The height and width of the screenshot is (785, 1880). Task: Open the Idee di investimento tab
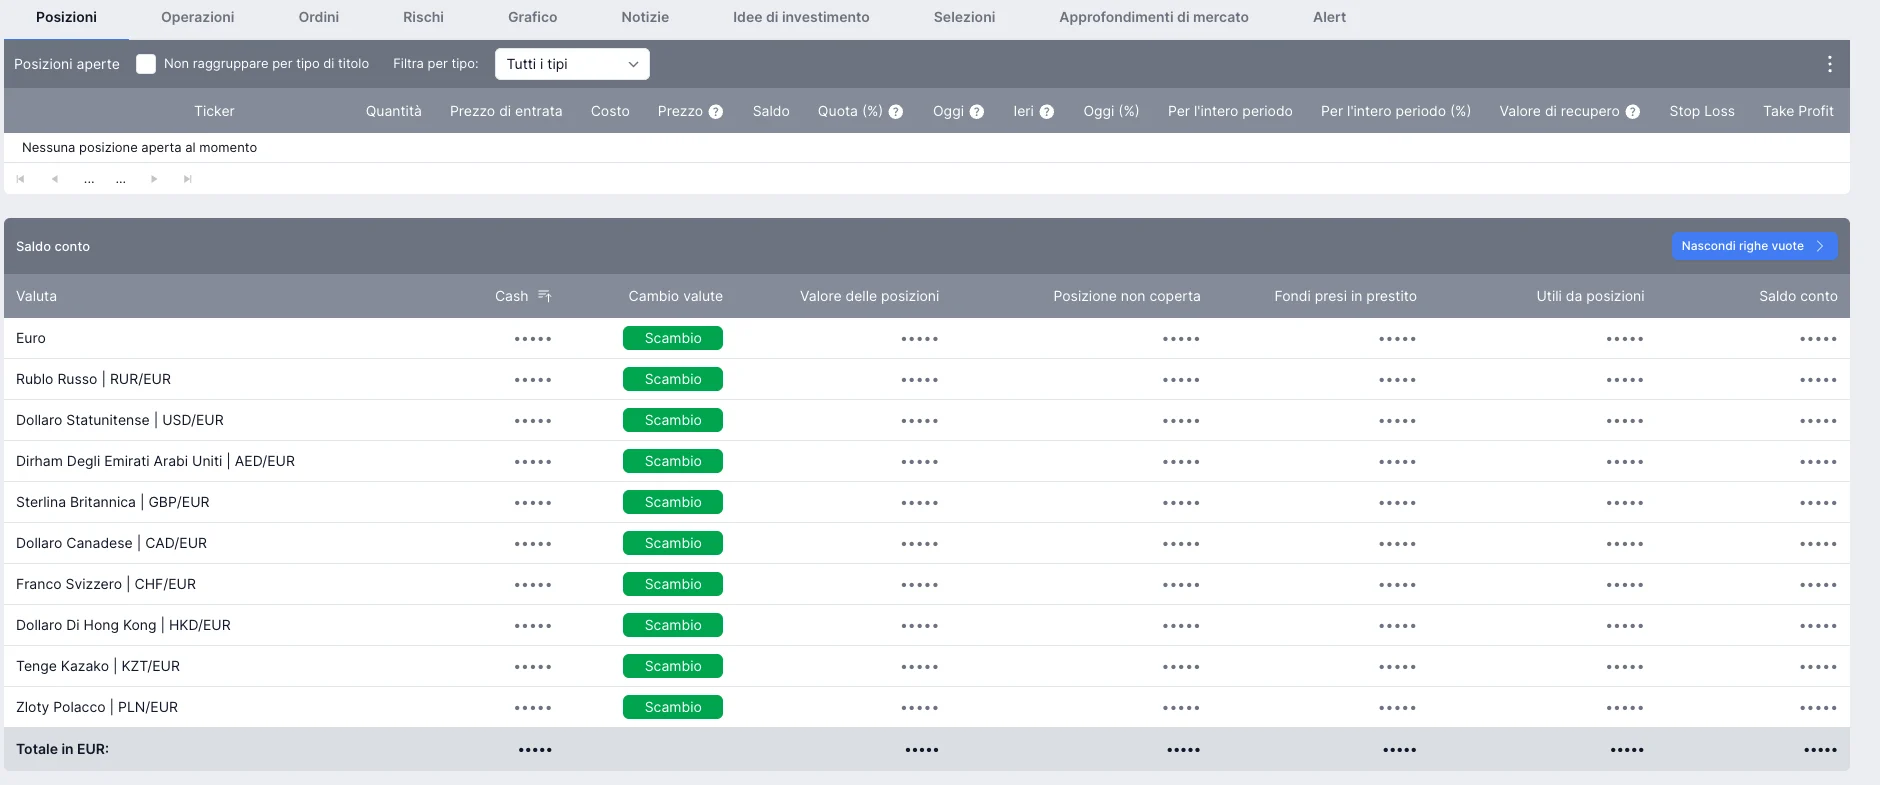pos(800,17)
